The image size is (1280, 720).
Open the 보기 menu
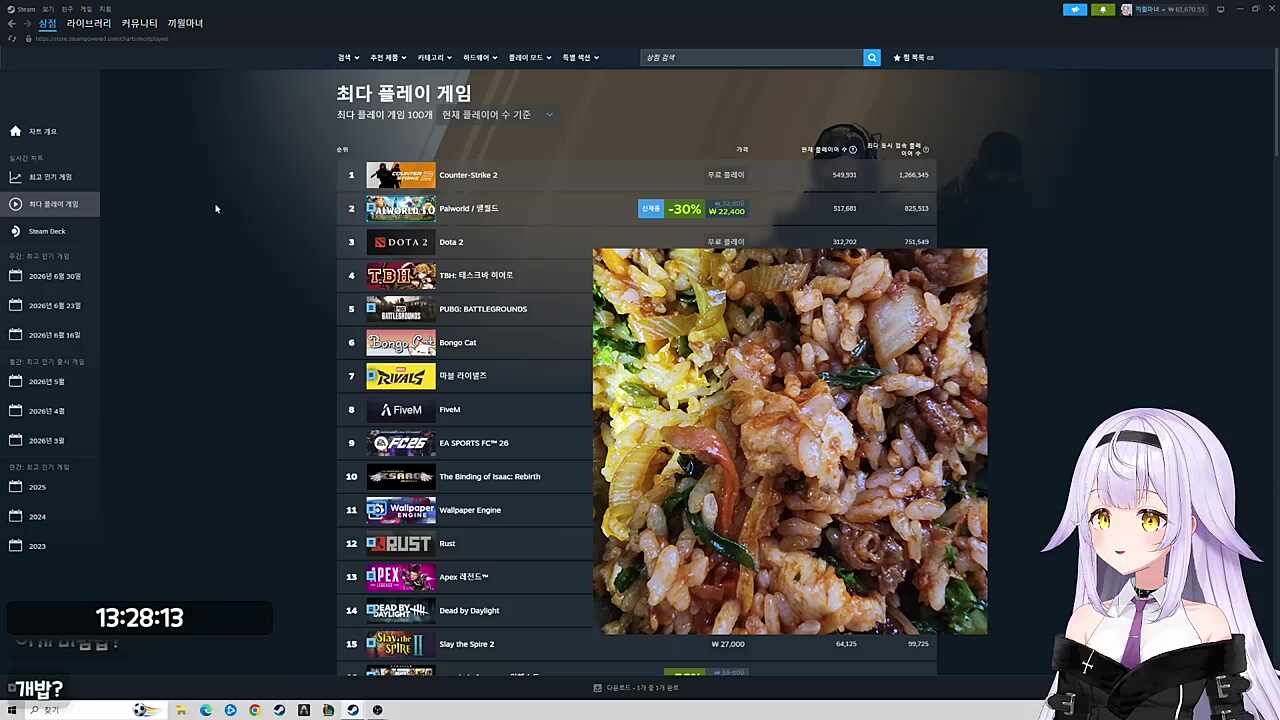click(x=48, y=9)
